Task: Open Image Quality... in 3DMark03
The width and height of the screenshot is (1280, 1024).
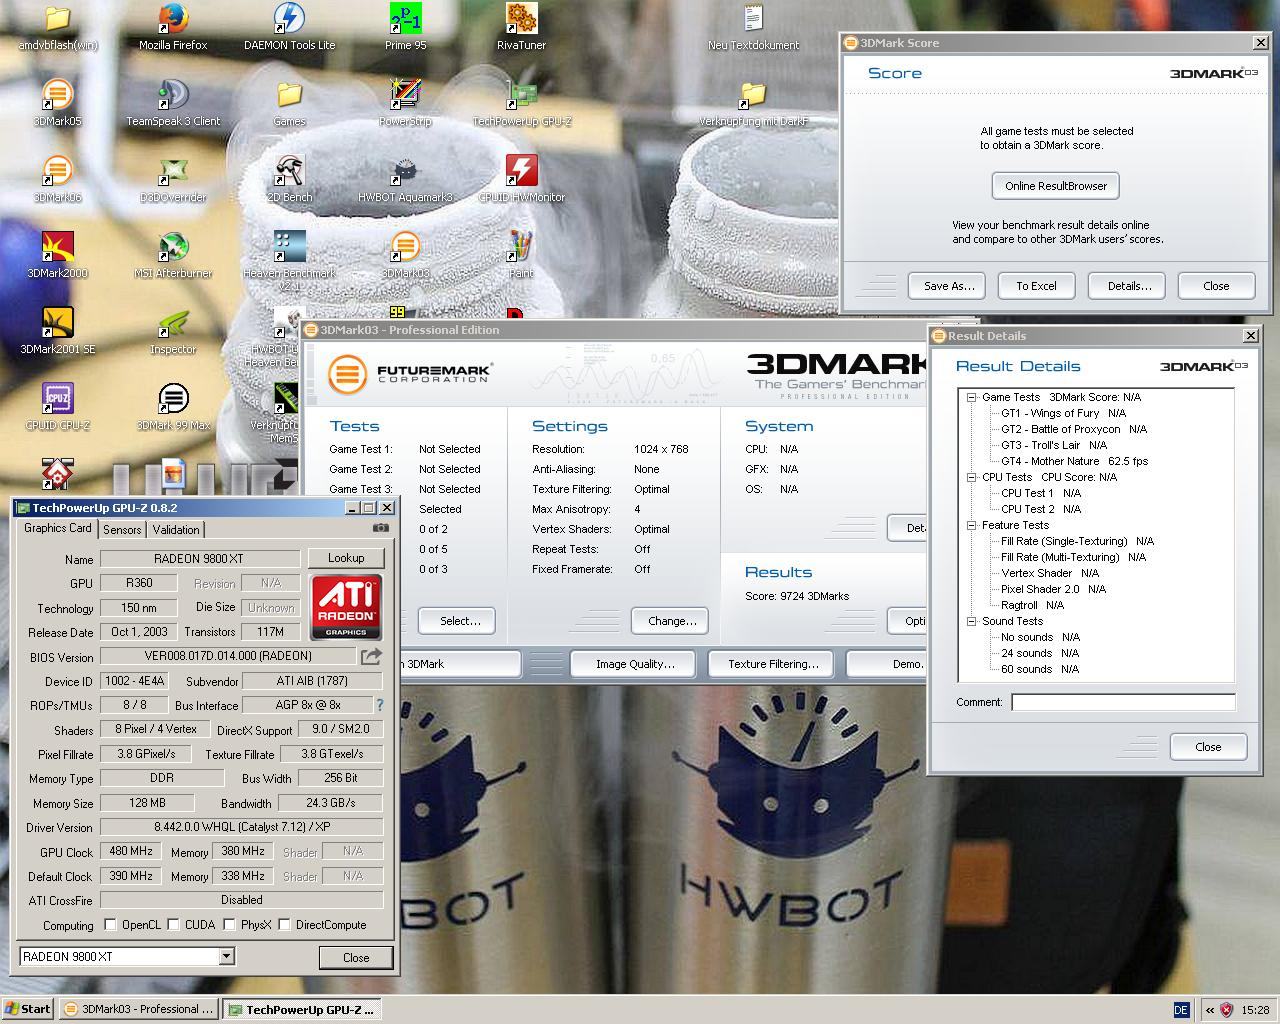Action: [x=635, y=664]
